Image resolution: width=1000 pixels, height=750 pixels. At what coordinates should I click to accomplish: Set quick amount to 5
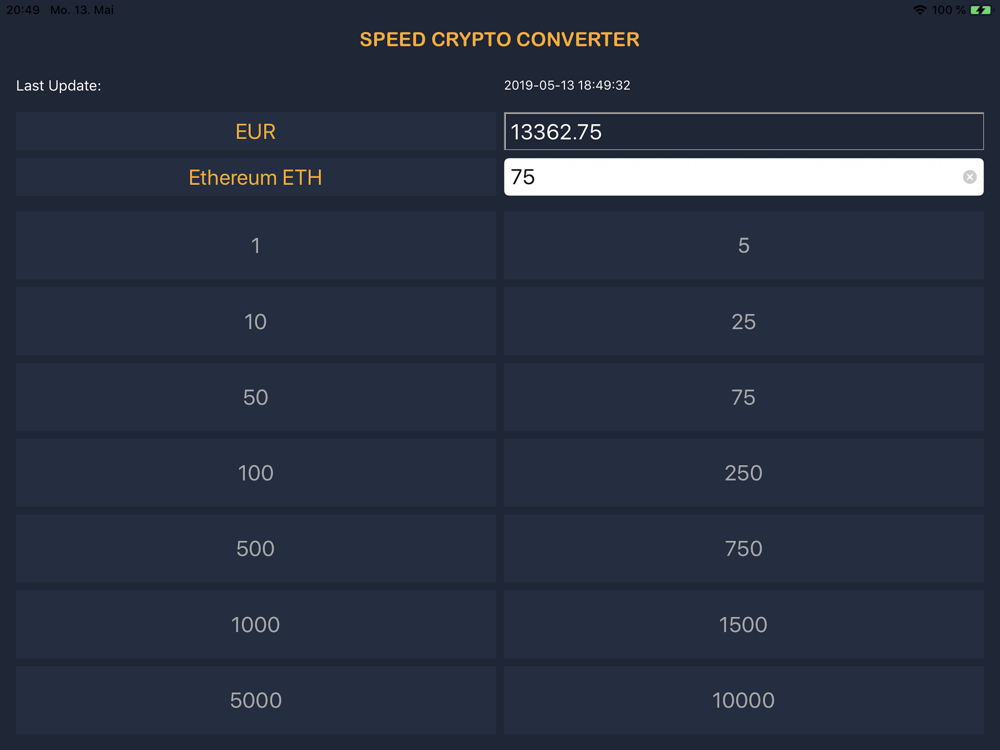click(x=743, y=245)
